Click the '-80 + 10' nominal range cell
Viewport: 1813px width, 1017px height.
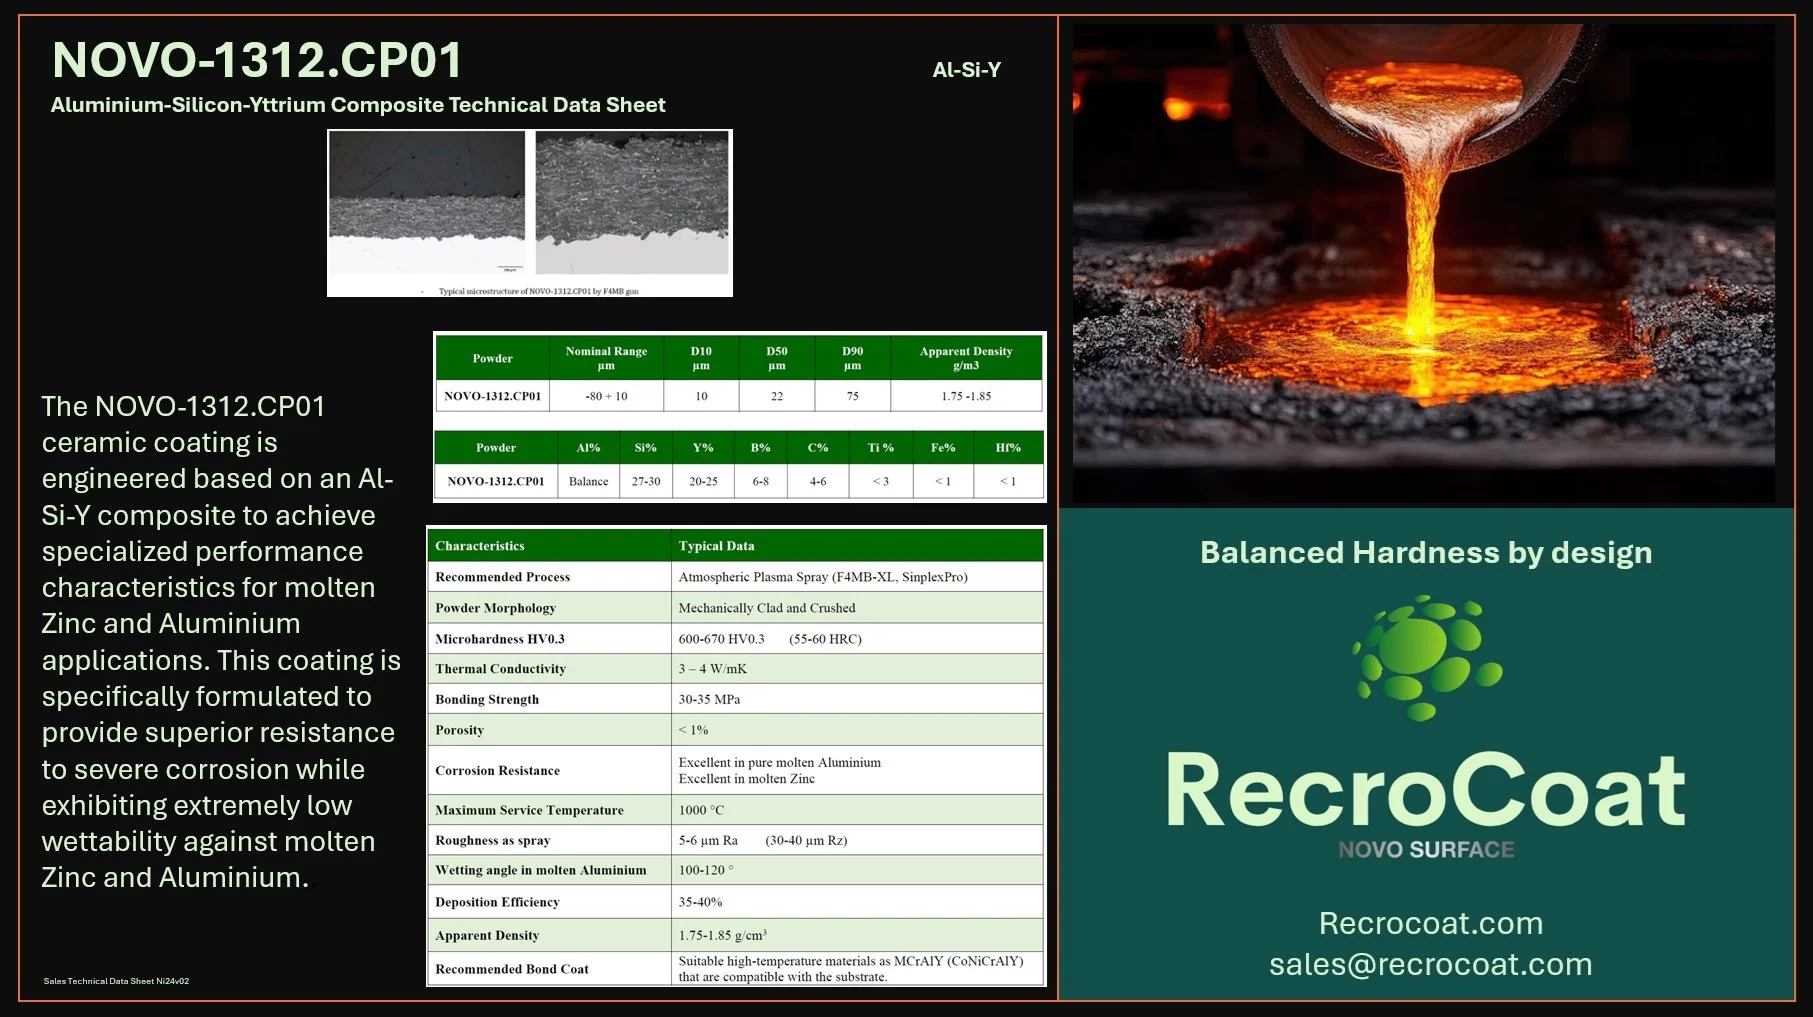click(x=606, y=396)
